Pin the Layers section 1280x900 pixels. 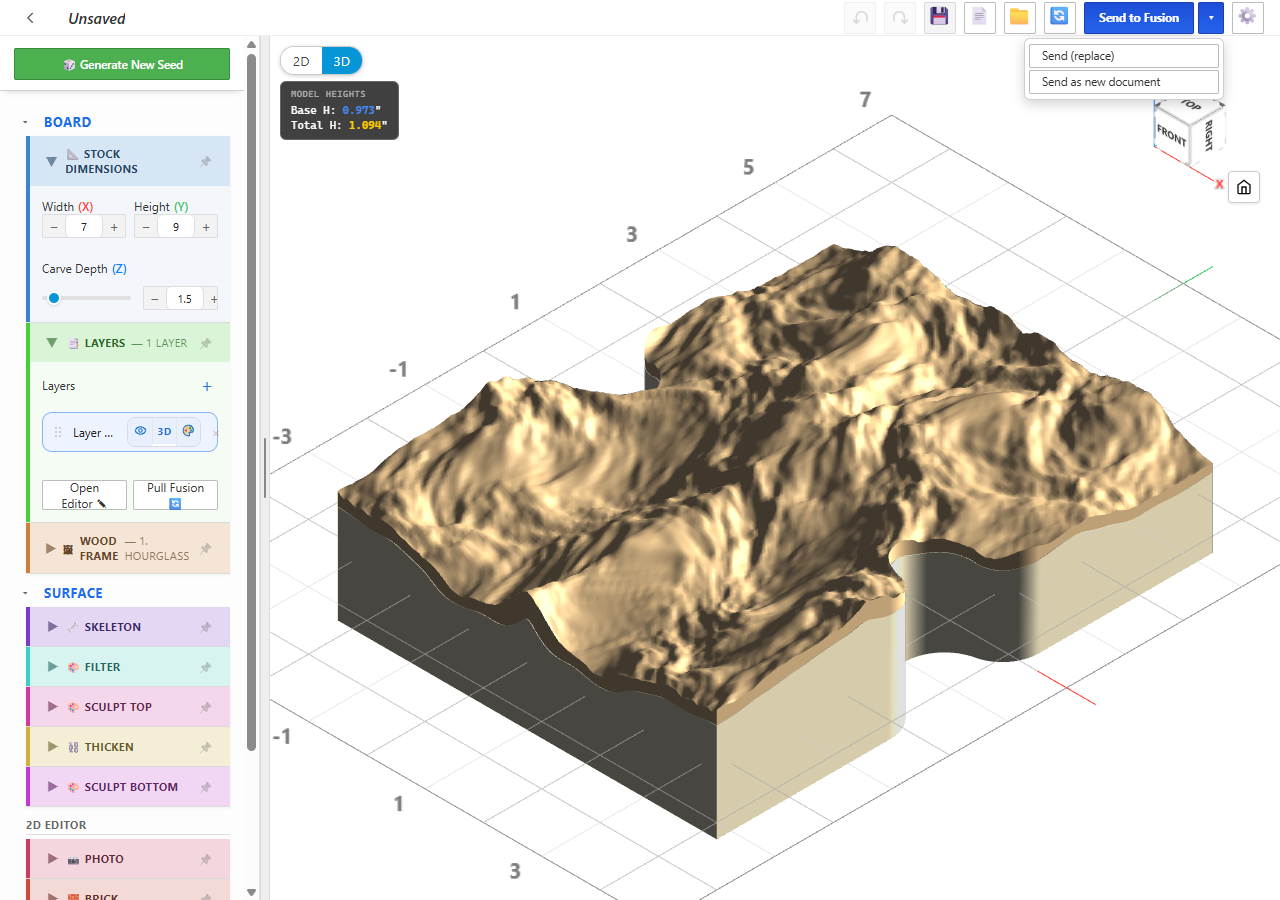[206, 343]
